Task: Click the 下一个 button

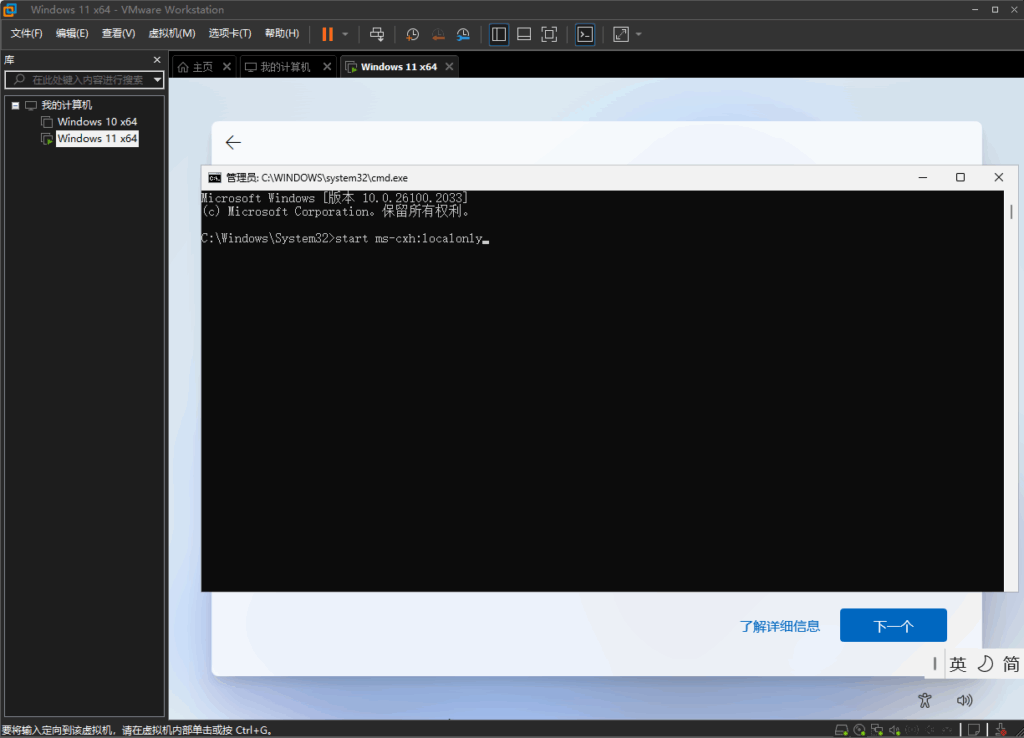Action: (893, 625)
